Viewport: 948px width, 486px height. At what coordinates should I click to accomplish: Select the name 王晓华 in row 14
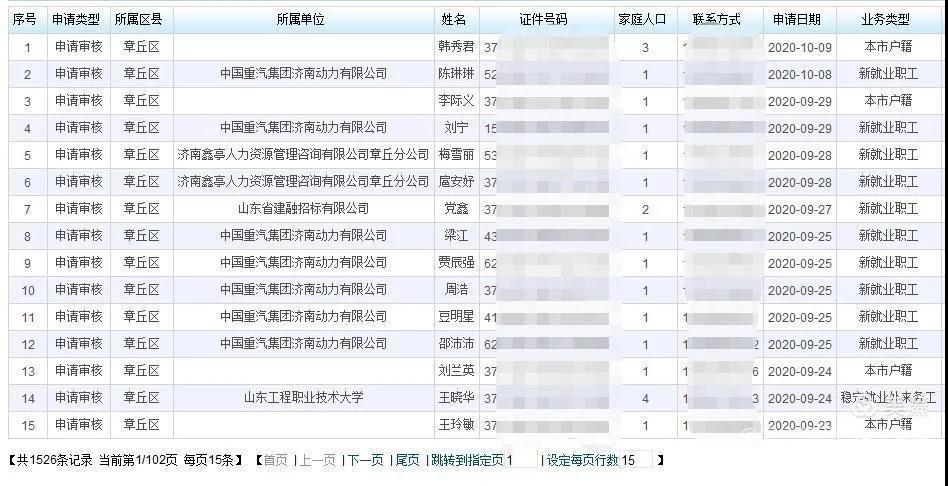click(x=456, y=398)
